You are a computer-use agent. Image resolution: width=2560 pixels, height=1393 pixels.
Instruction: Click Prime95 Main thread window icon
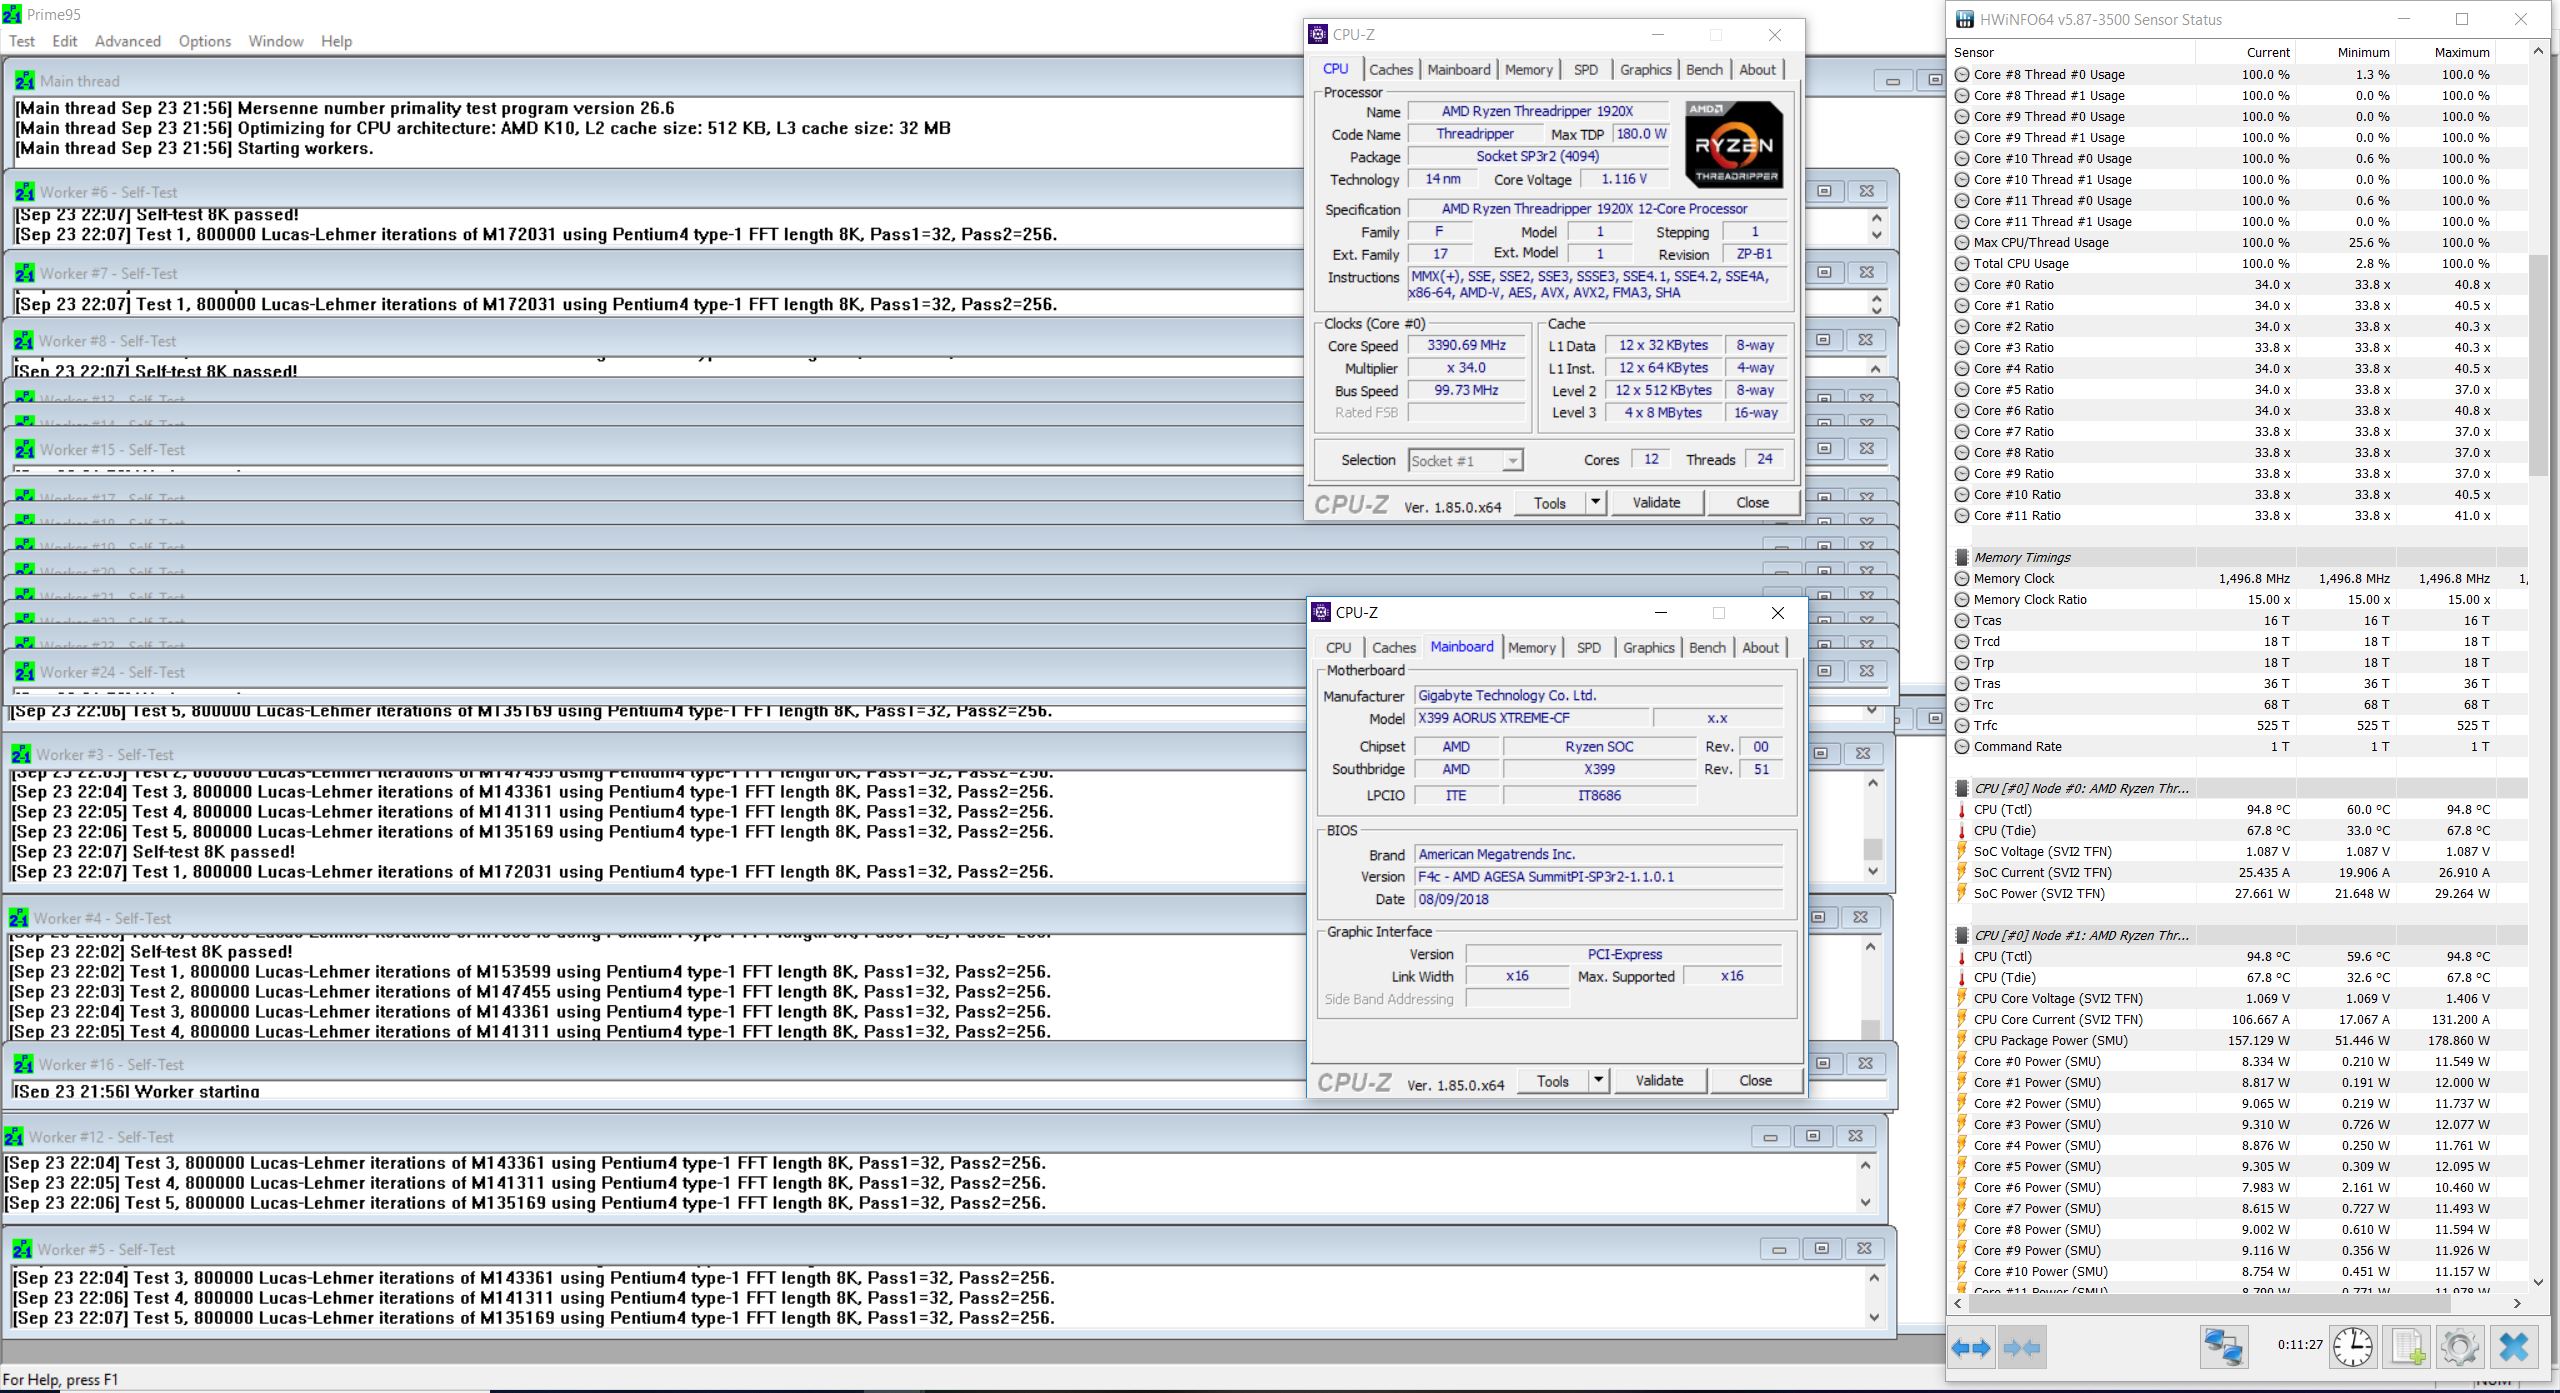[25, 81]
